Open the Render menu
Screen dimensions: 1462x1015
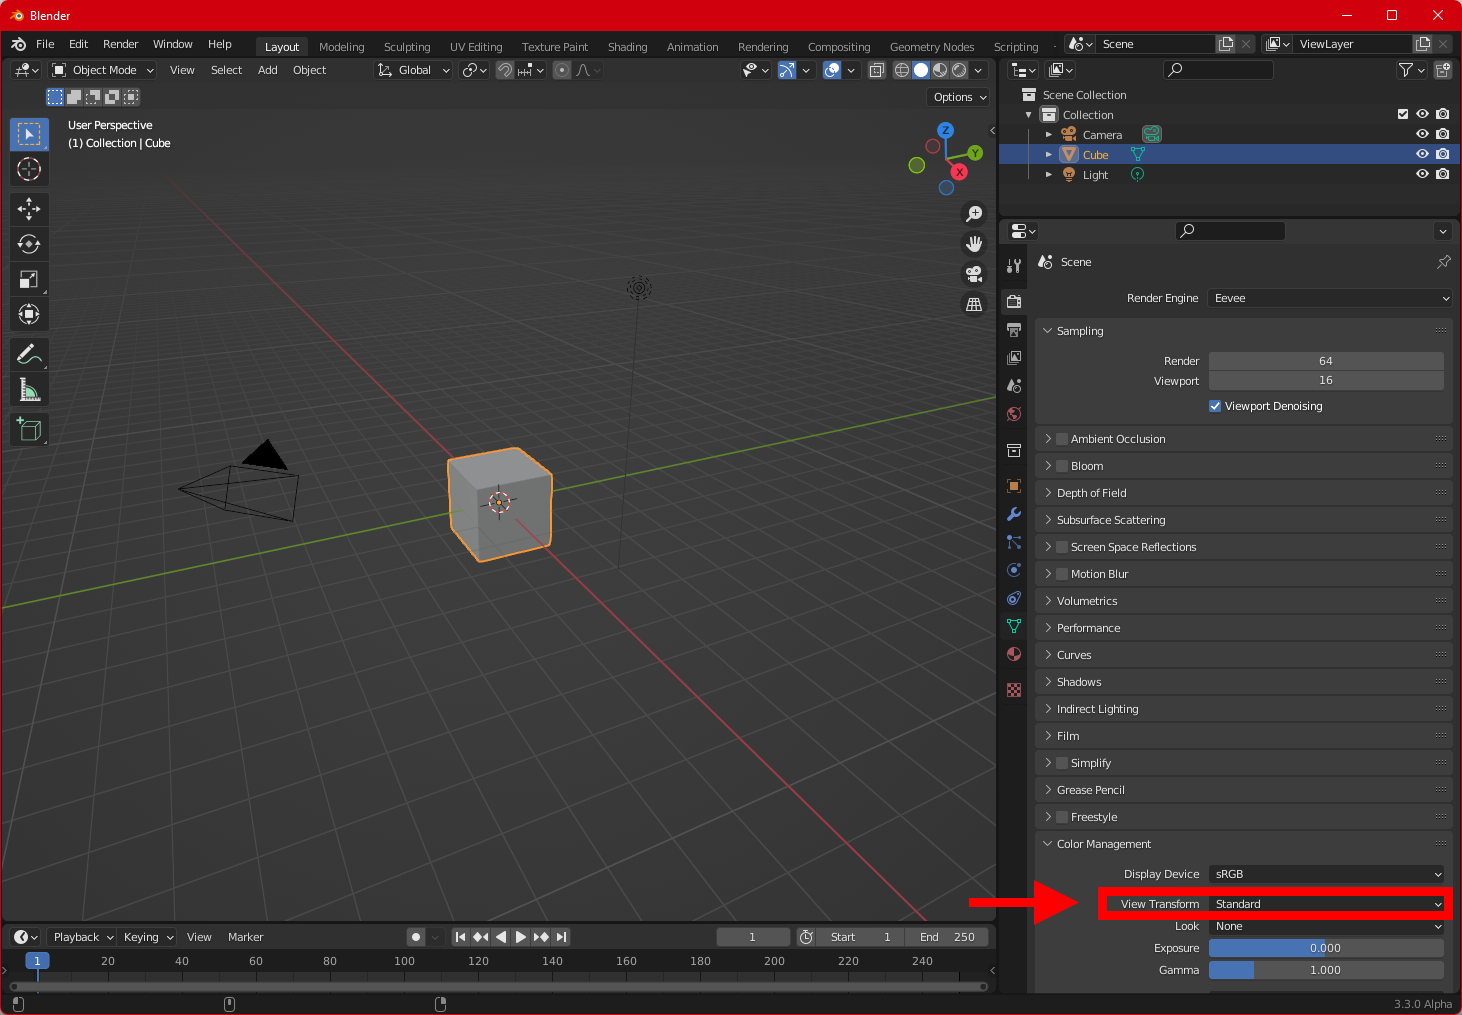coord(121,44)
